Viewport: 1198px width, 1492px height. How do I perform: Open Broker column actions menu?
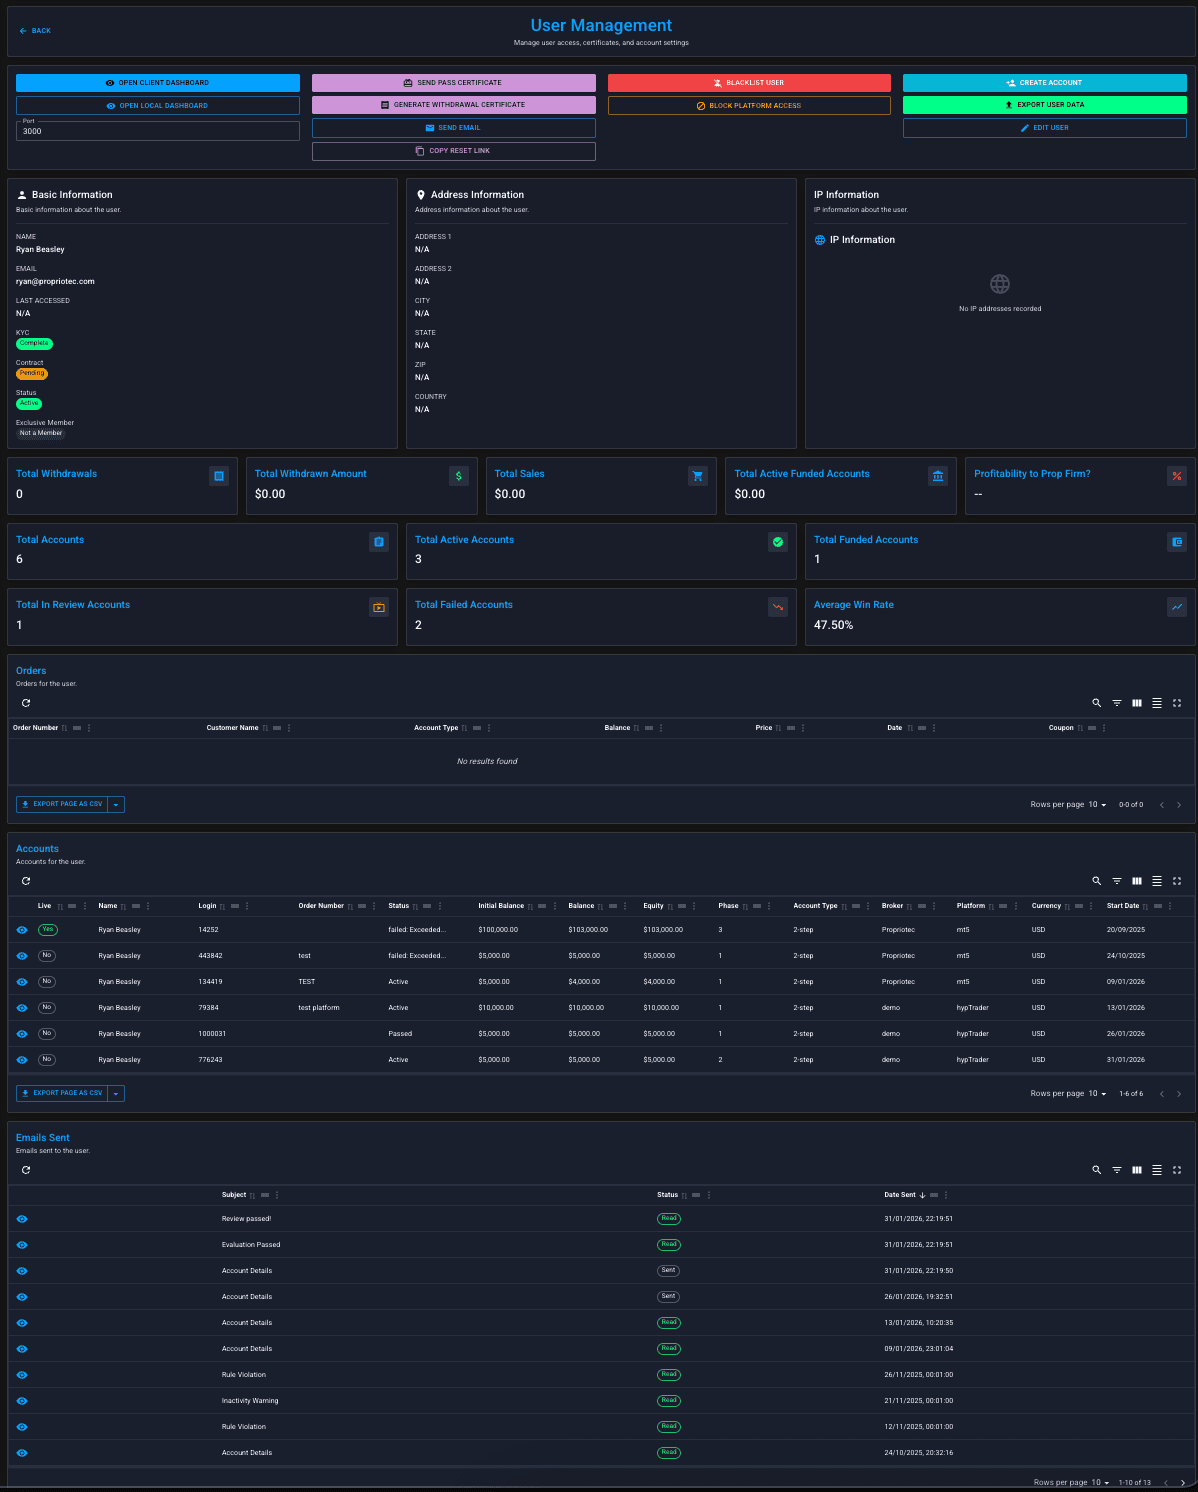934,906
